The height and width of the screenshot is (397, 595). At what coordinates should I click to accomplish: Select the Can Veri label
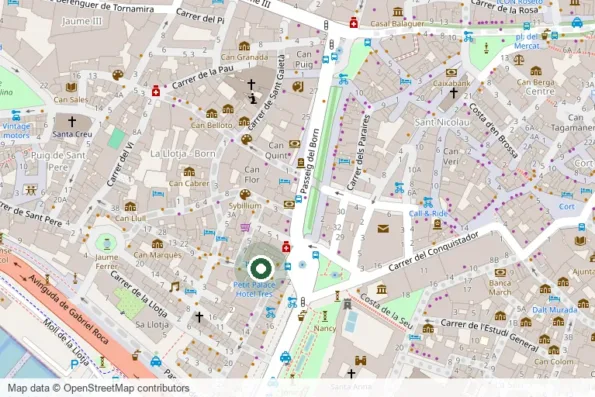tap(450, 156)
